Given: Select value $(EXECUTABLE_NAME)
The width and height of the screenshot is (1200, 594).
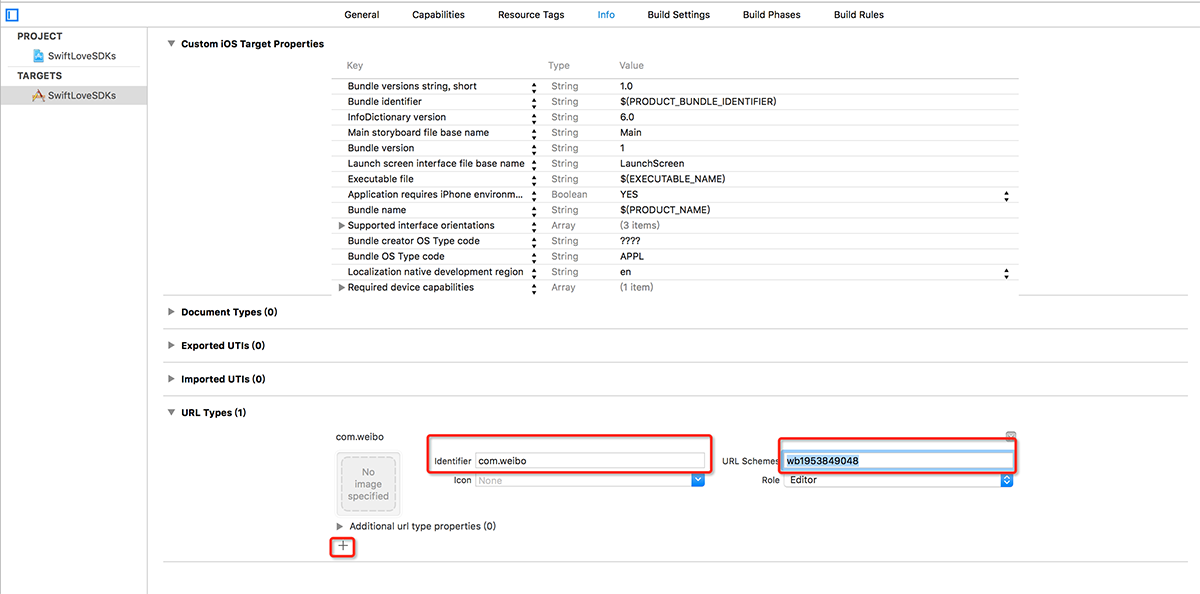Looking at the screenshot, I should click(673, 179).
